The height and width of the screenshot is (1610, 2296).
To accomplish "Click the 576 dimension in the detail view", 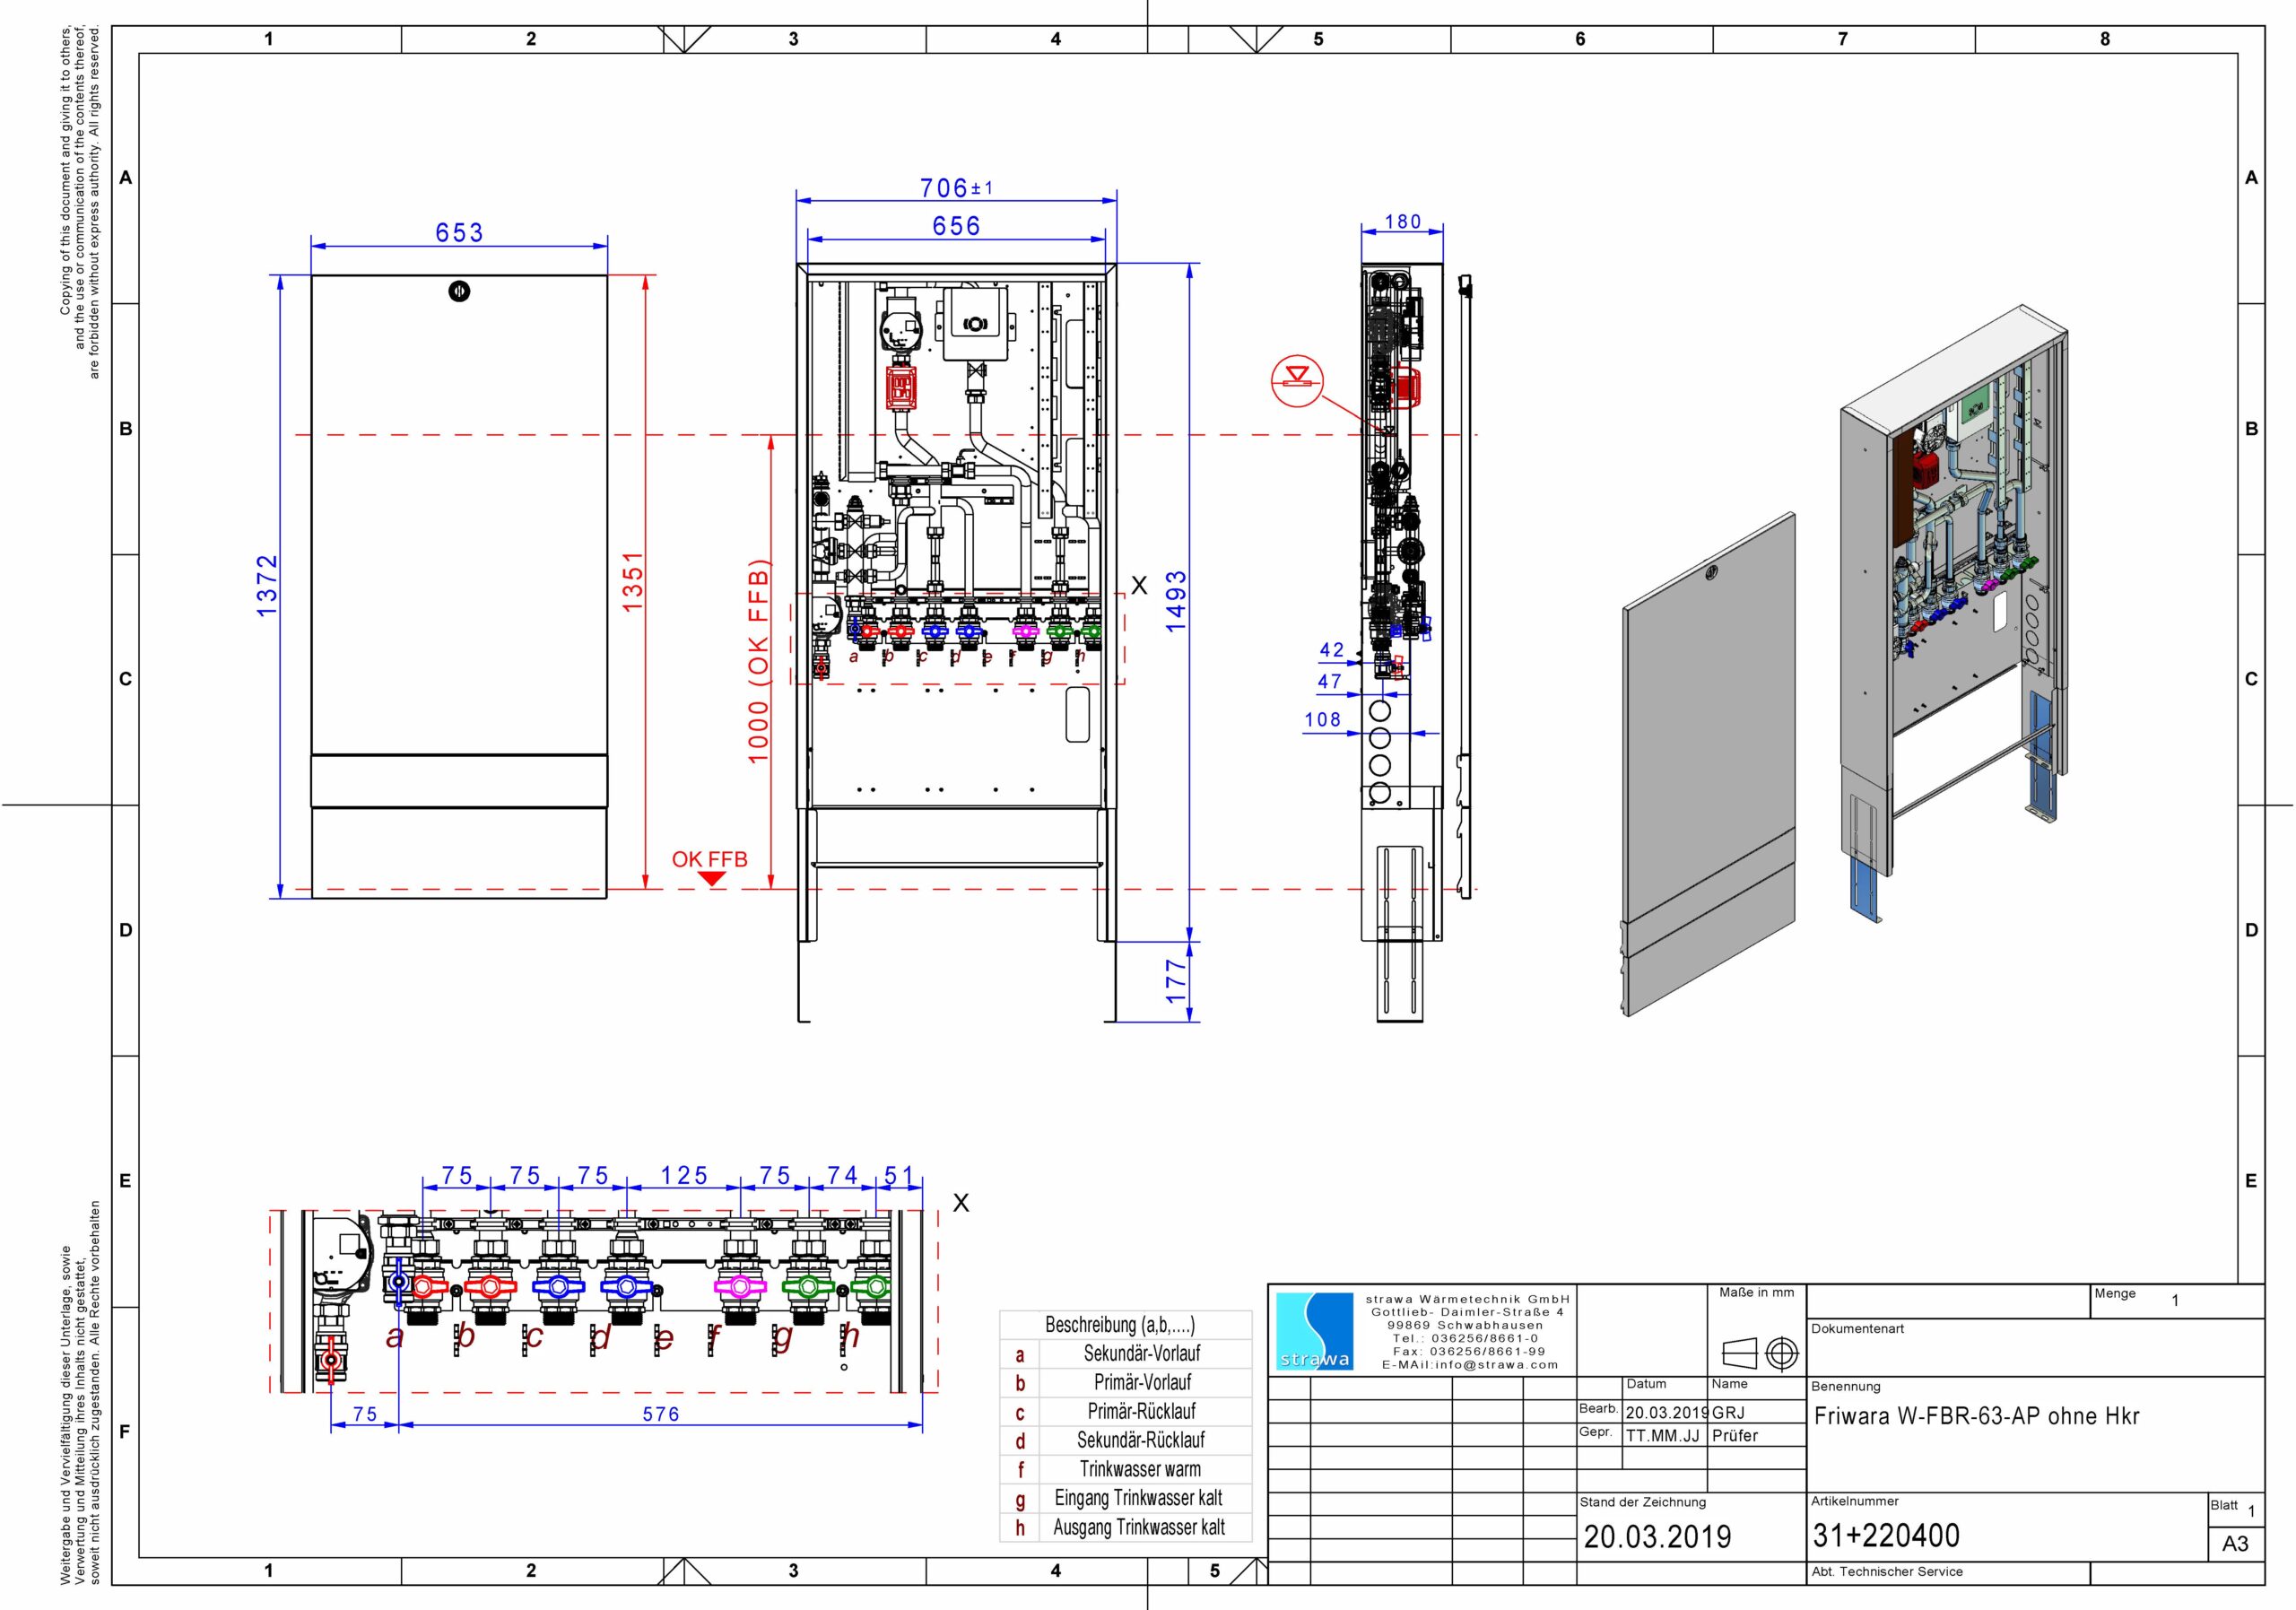I will tap(661, 1414).
